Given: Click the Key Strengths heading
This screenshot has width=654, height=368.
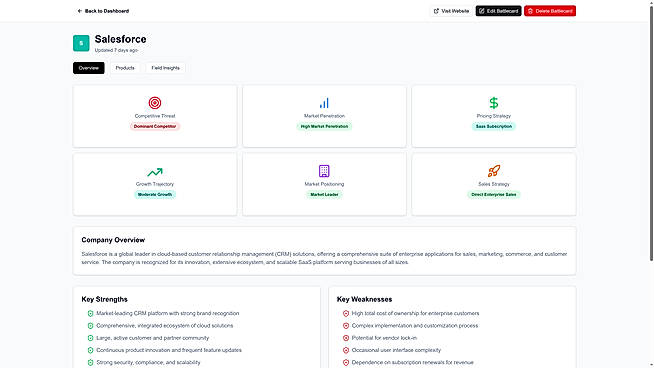Looking at the screenshot, I should click(104, 299).
